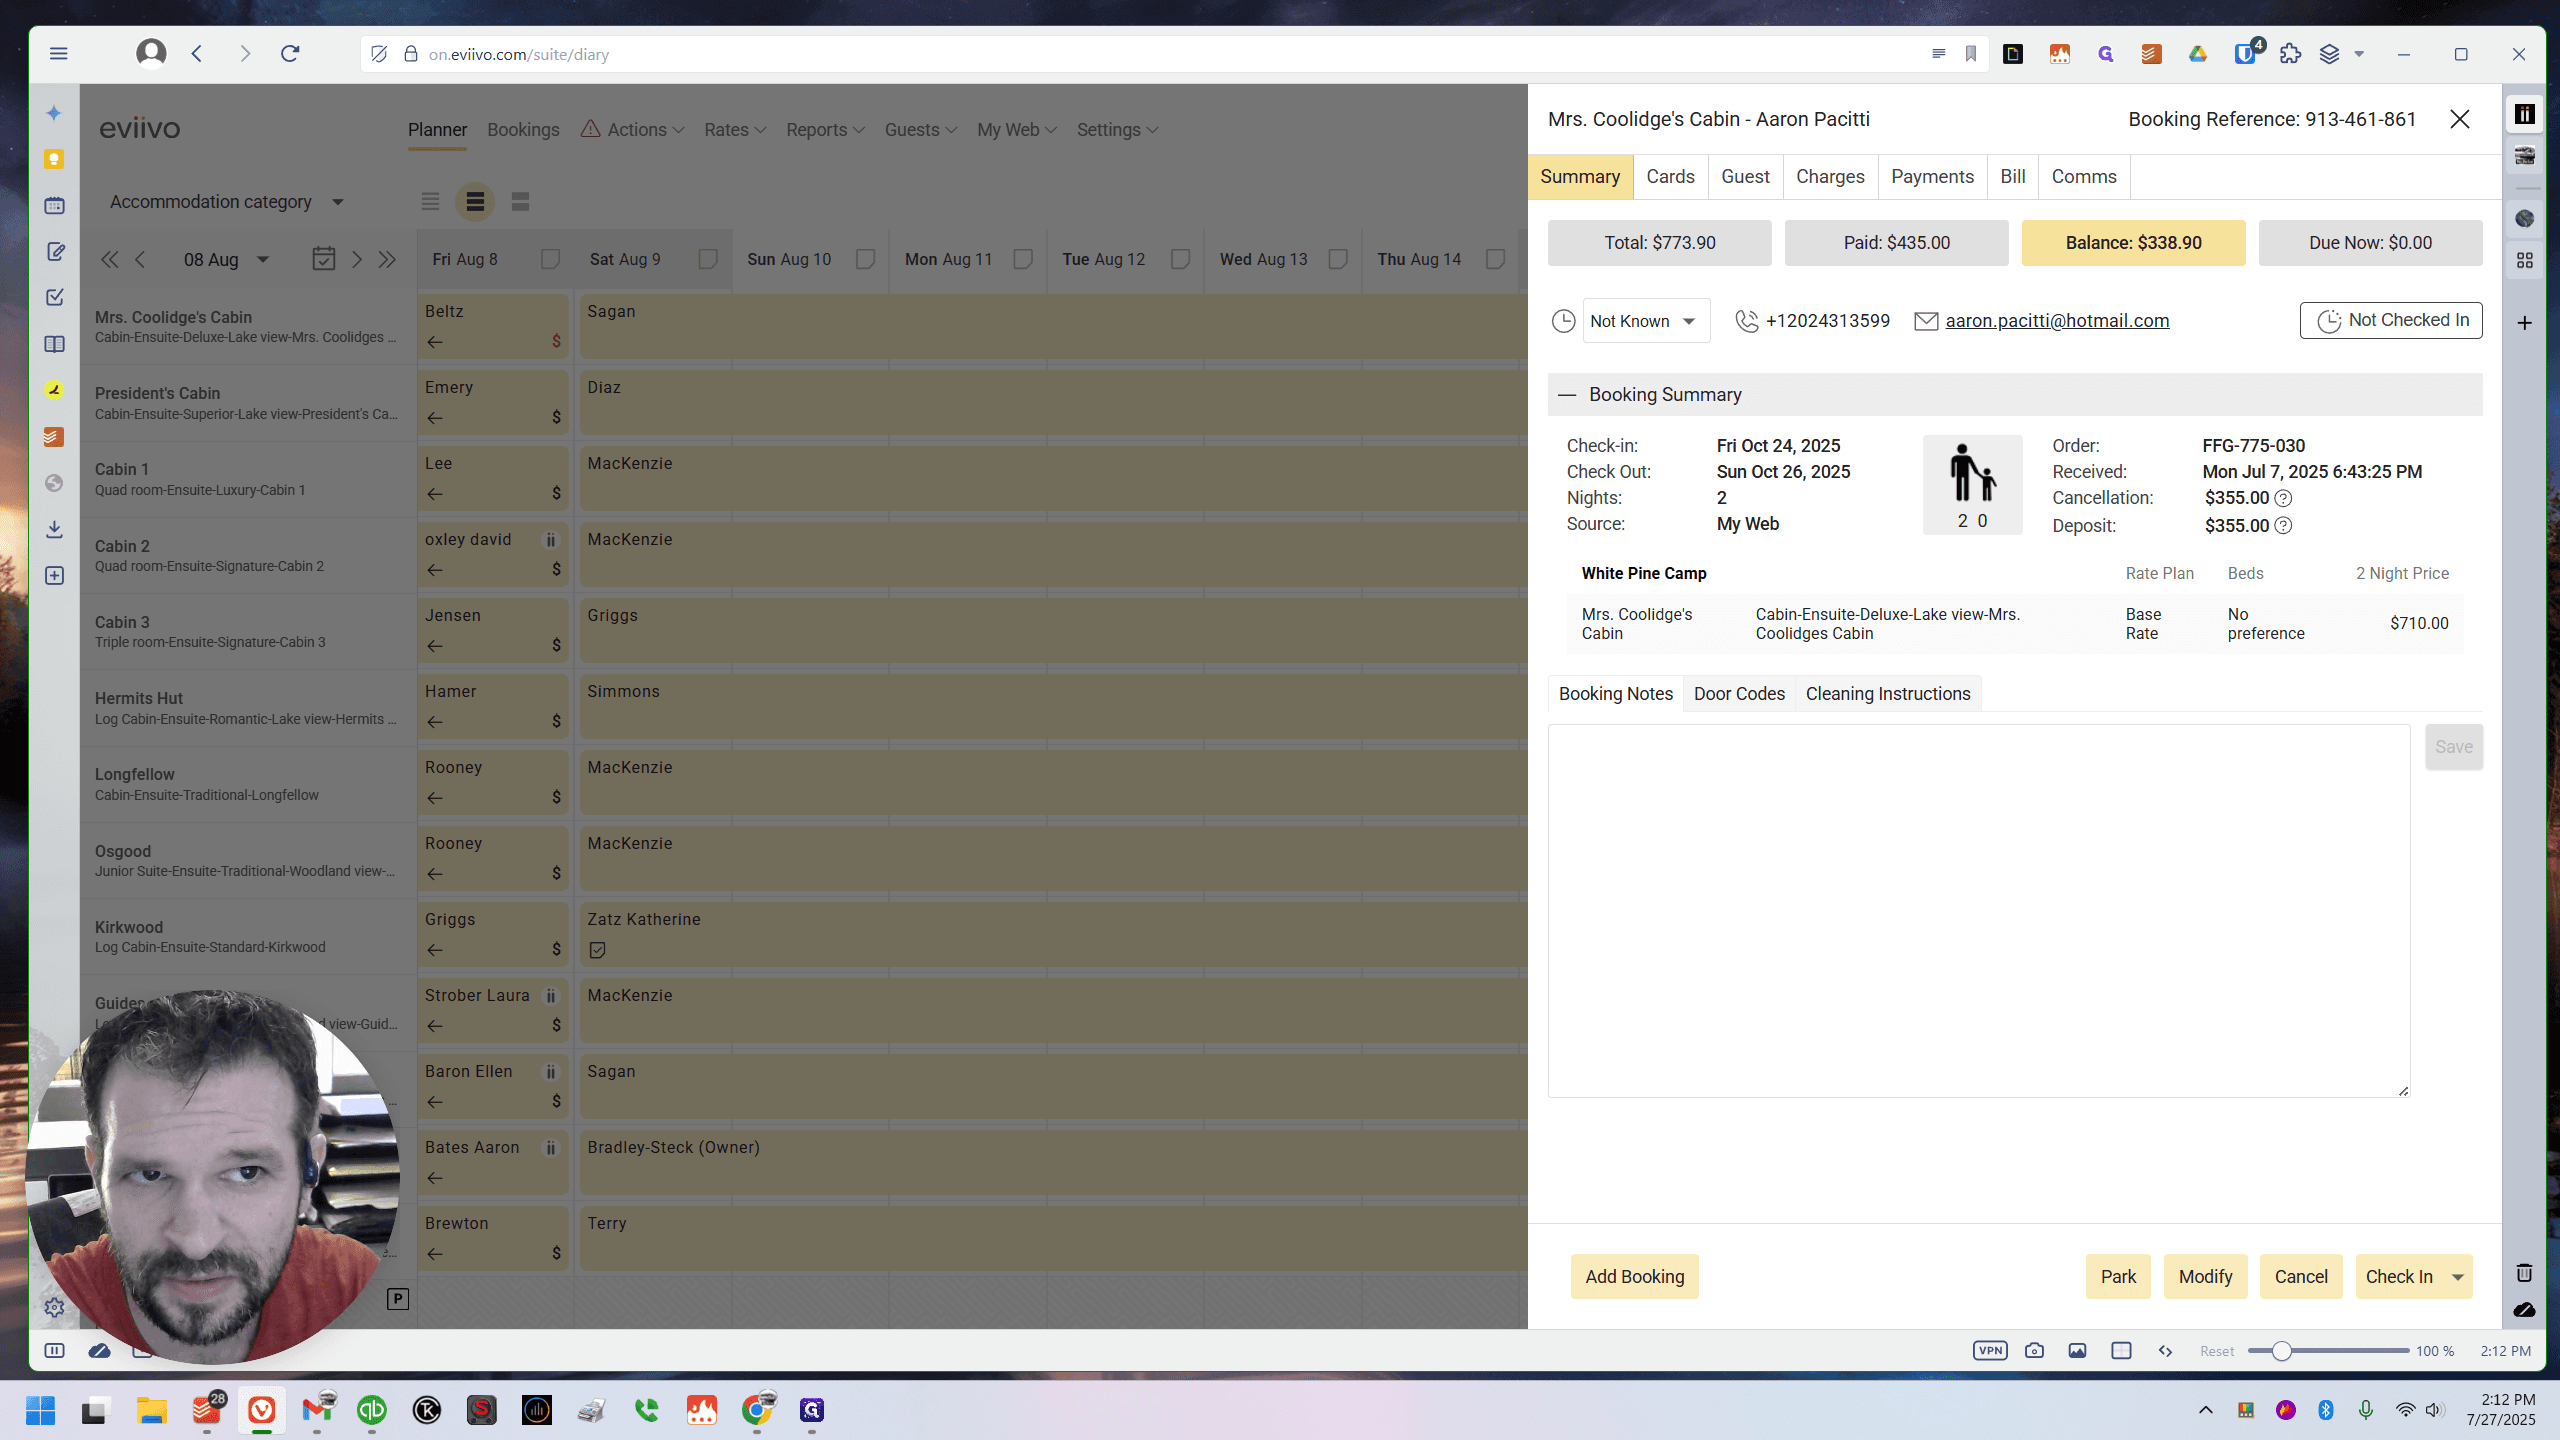Click into the booking notes text area
This screenshot has height=1440, width=2560.
click(x=1979, y=911)
